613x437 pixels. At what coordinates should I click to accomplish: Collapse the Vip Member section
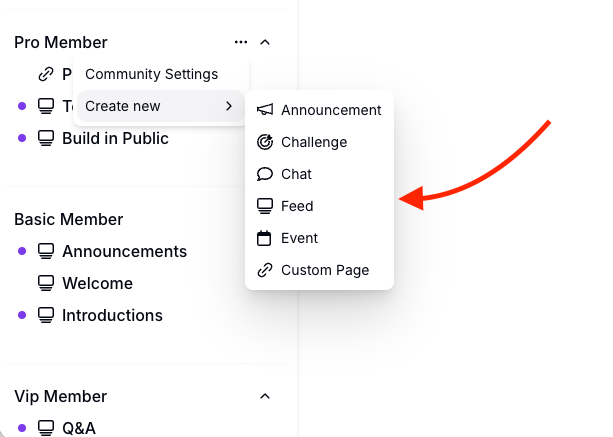pos(265,396)
